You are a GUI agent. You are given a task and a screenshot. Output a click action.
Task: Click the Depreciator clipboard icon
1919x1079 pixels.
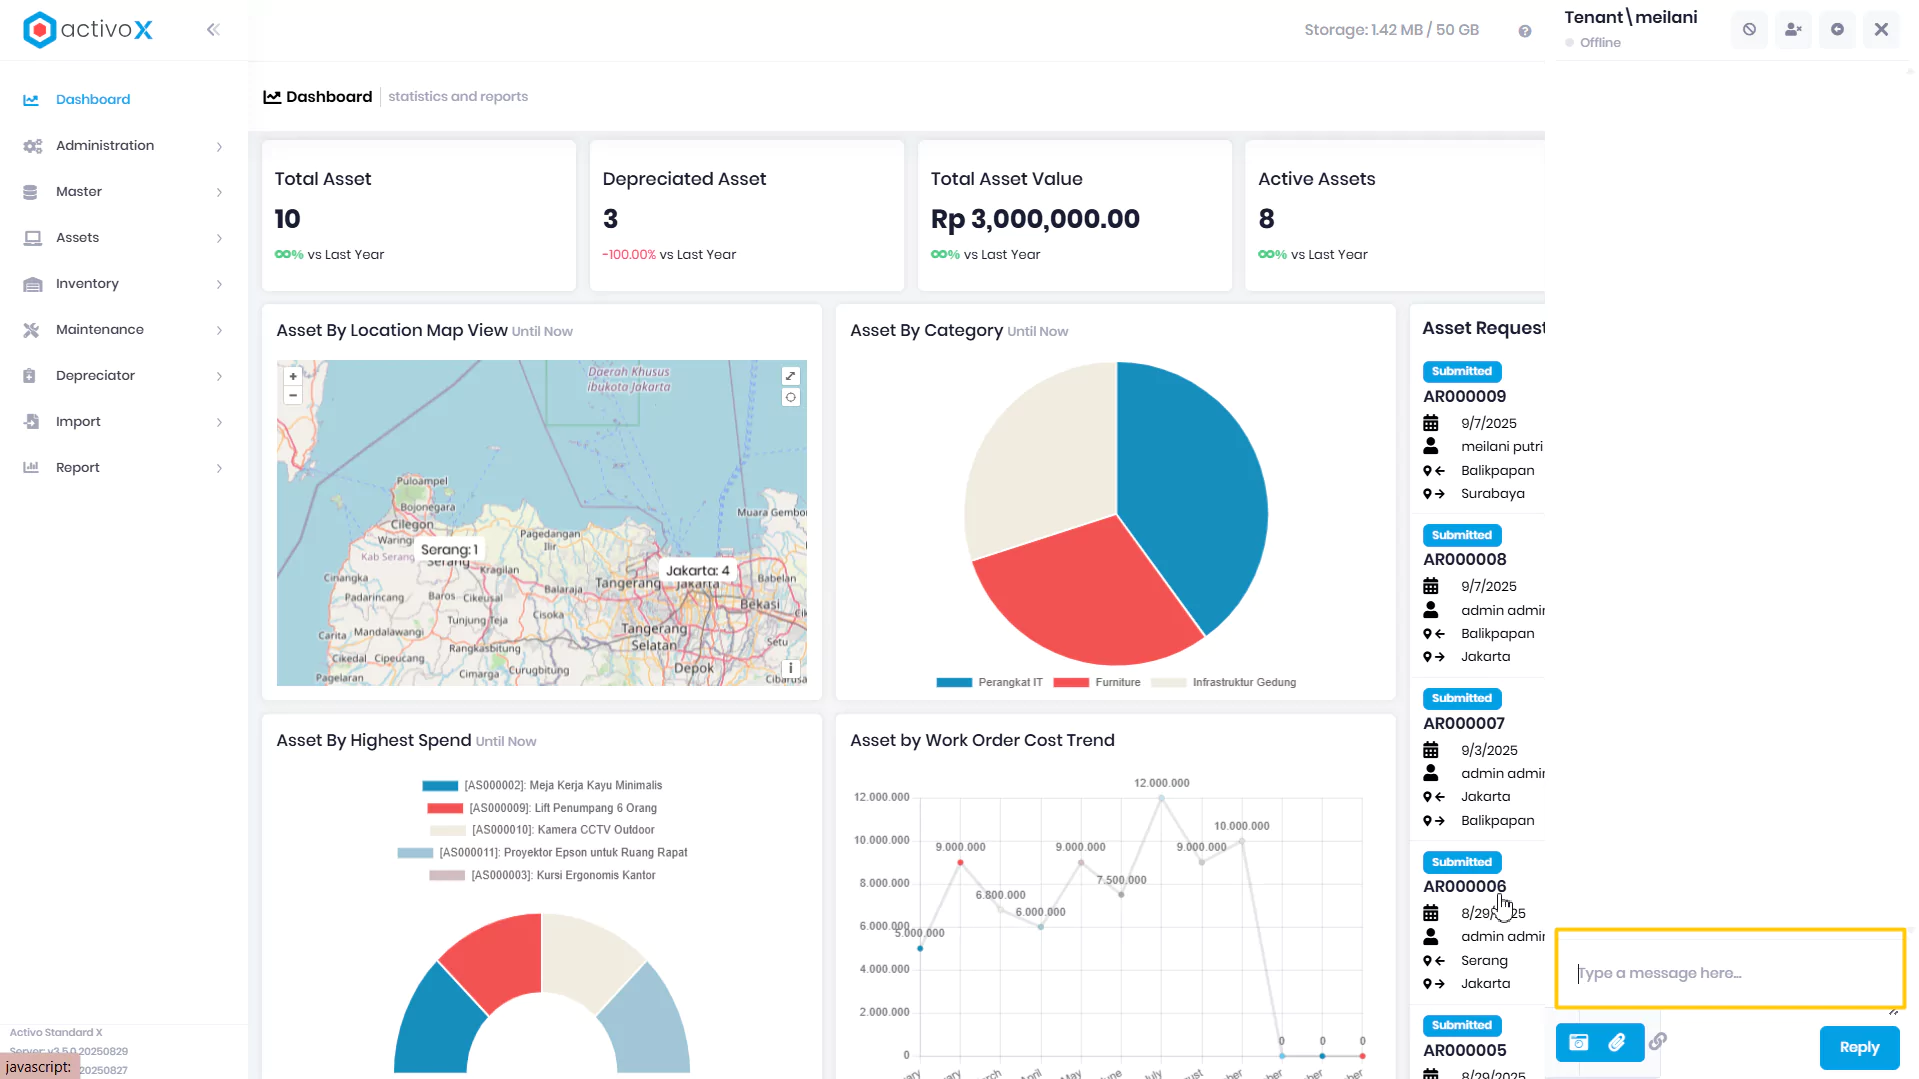click(29, 376)
